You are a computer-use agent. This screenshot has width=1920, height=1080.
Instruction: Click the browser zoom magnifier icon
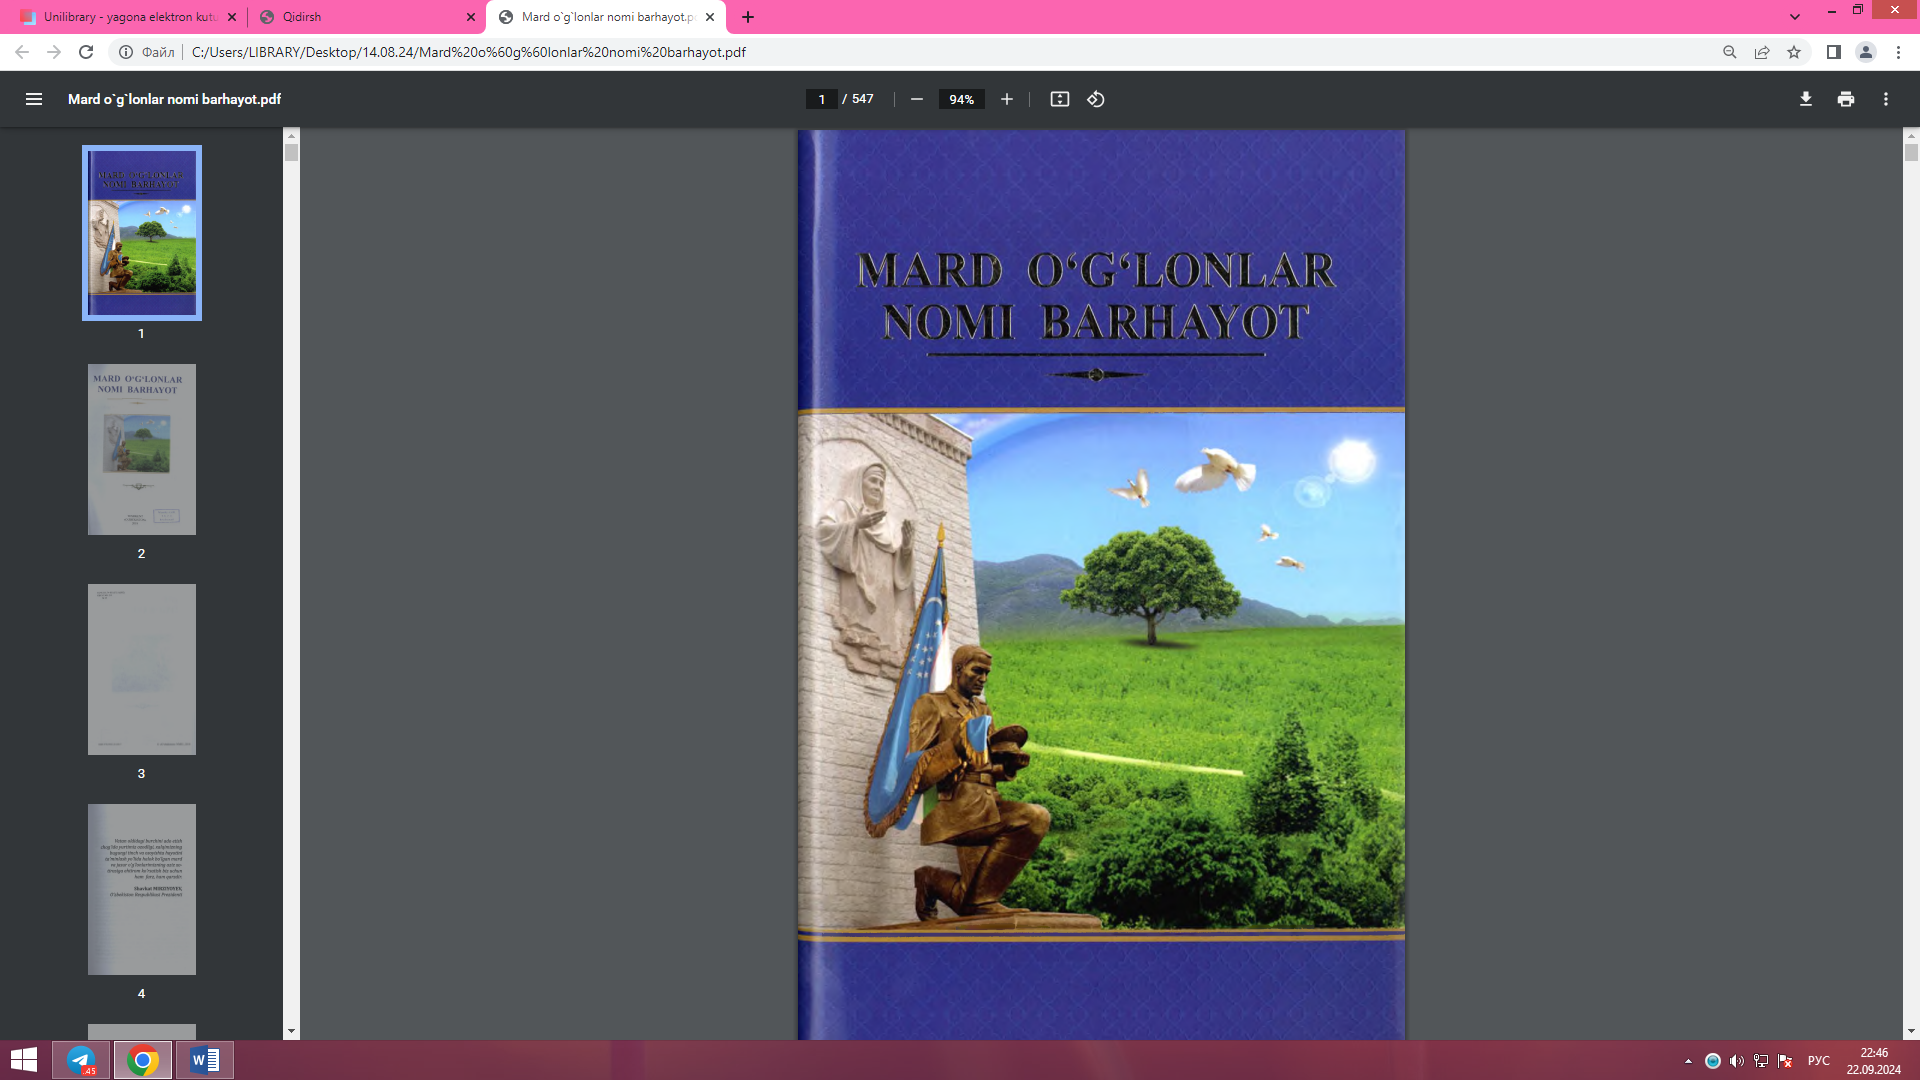(x=1730, y=52)
